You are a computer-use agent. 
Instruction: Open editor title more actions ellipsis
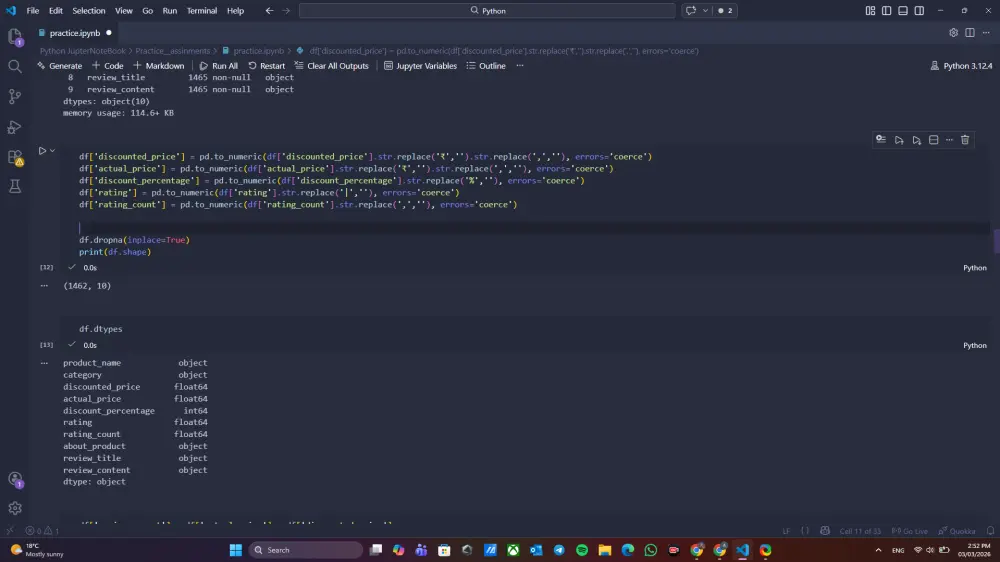coord(986,33)
